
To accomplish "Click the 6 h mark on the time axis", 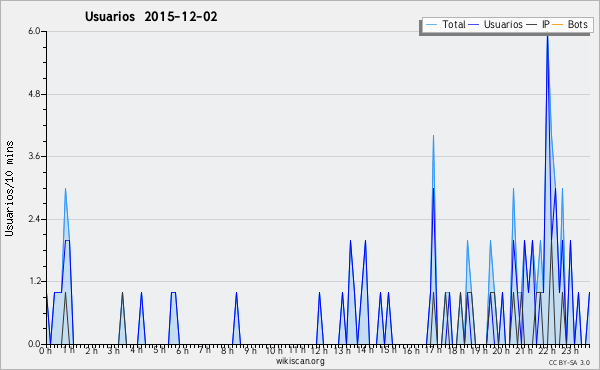I will pos(182,350).
